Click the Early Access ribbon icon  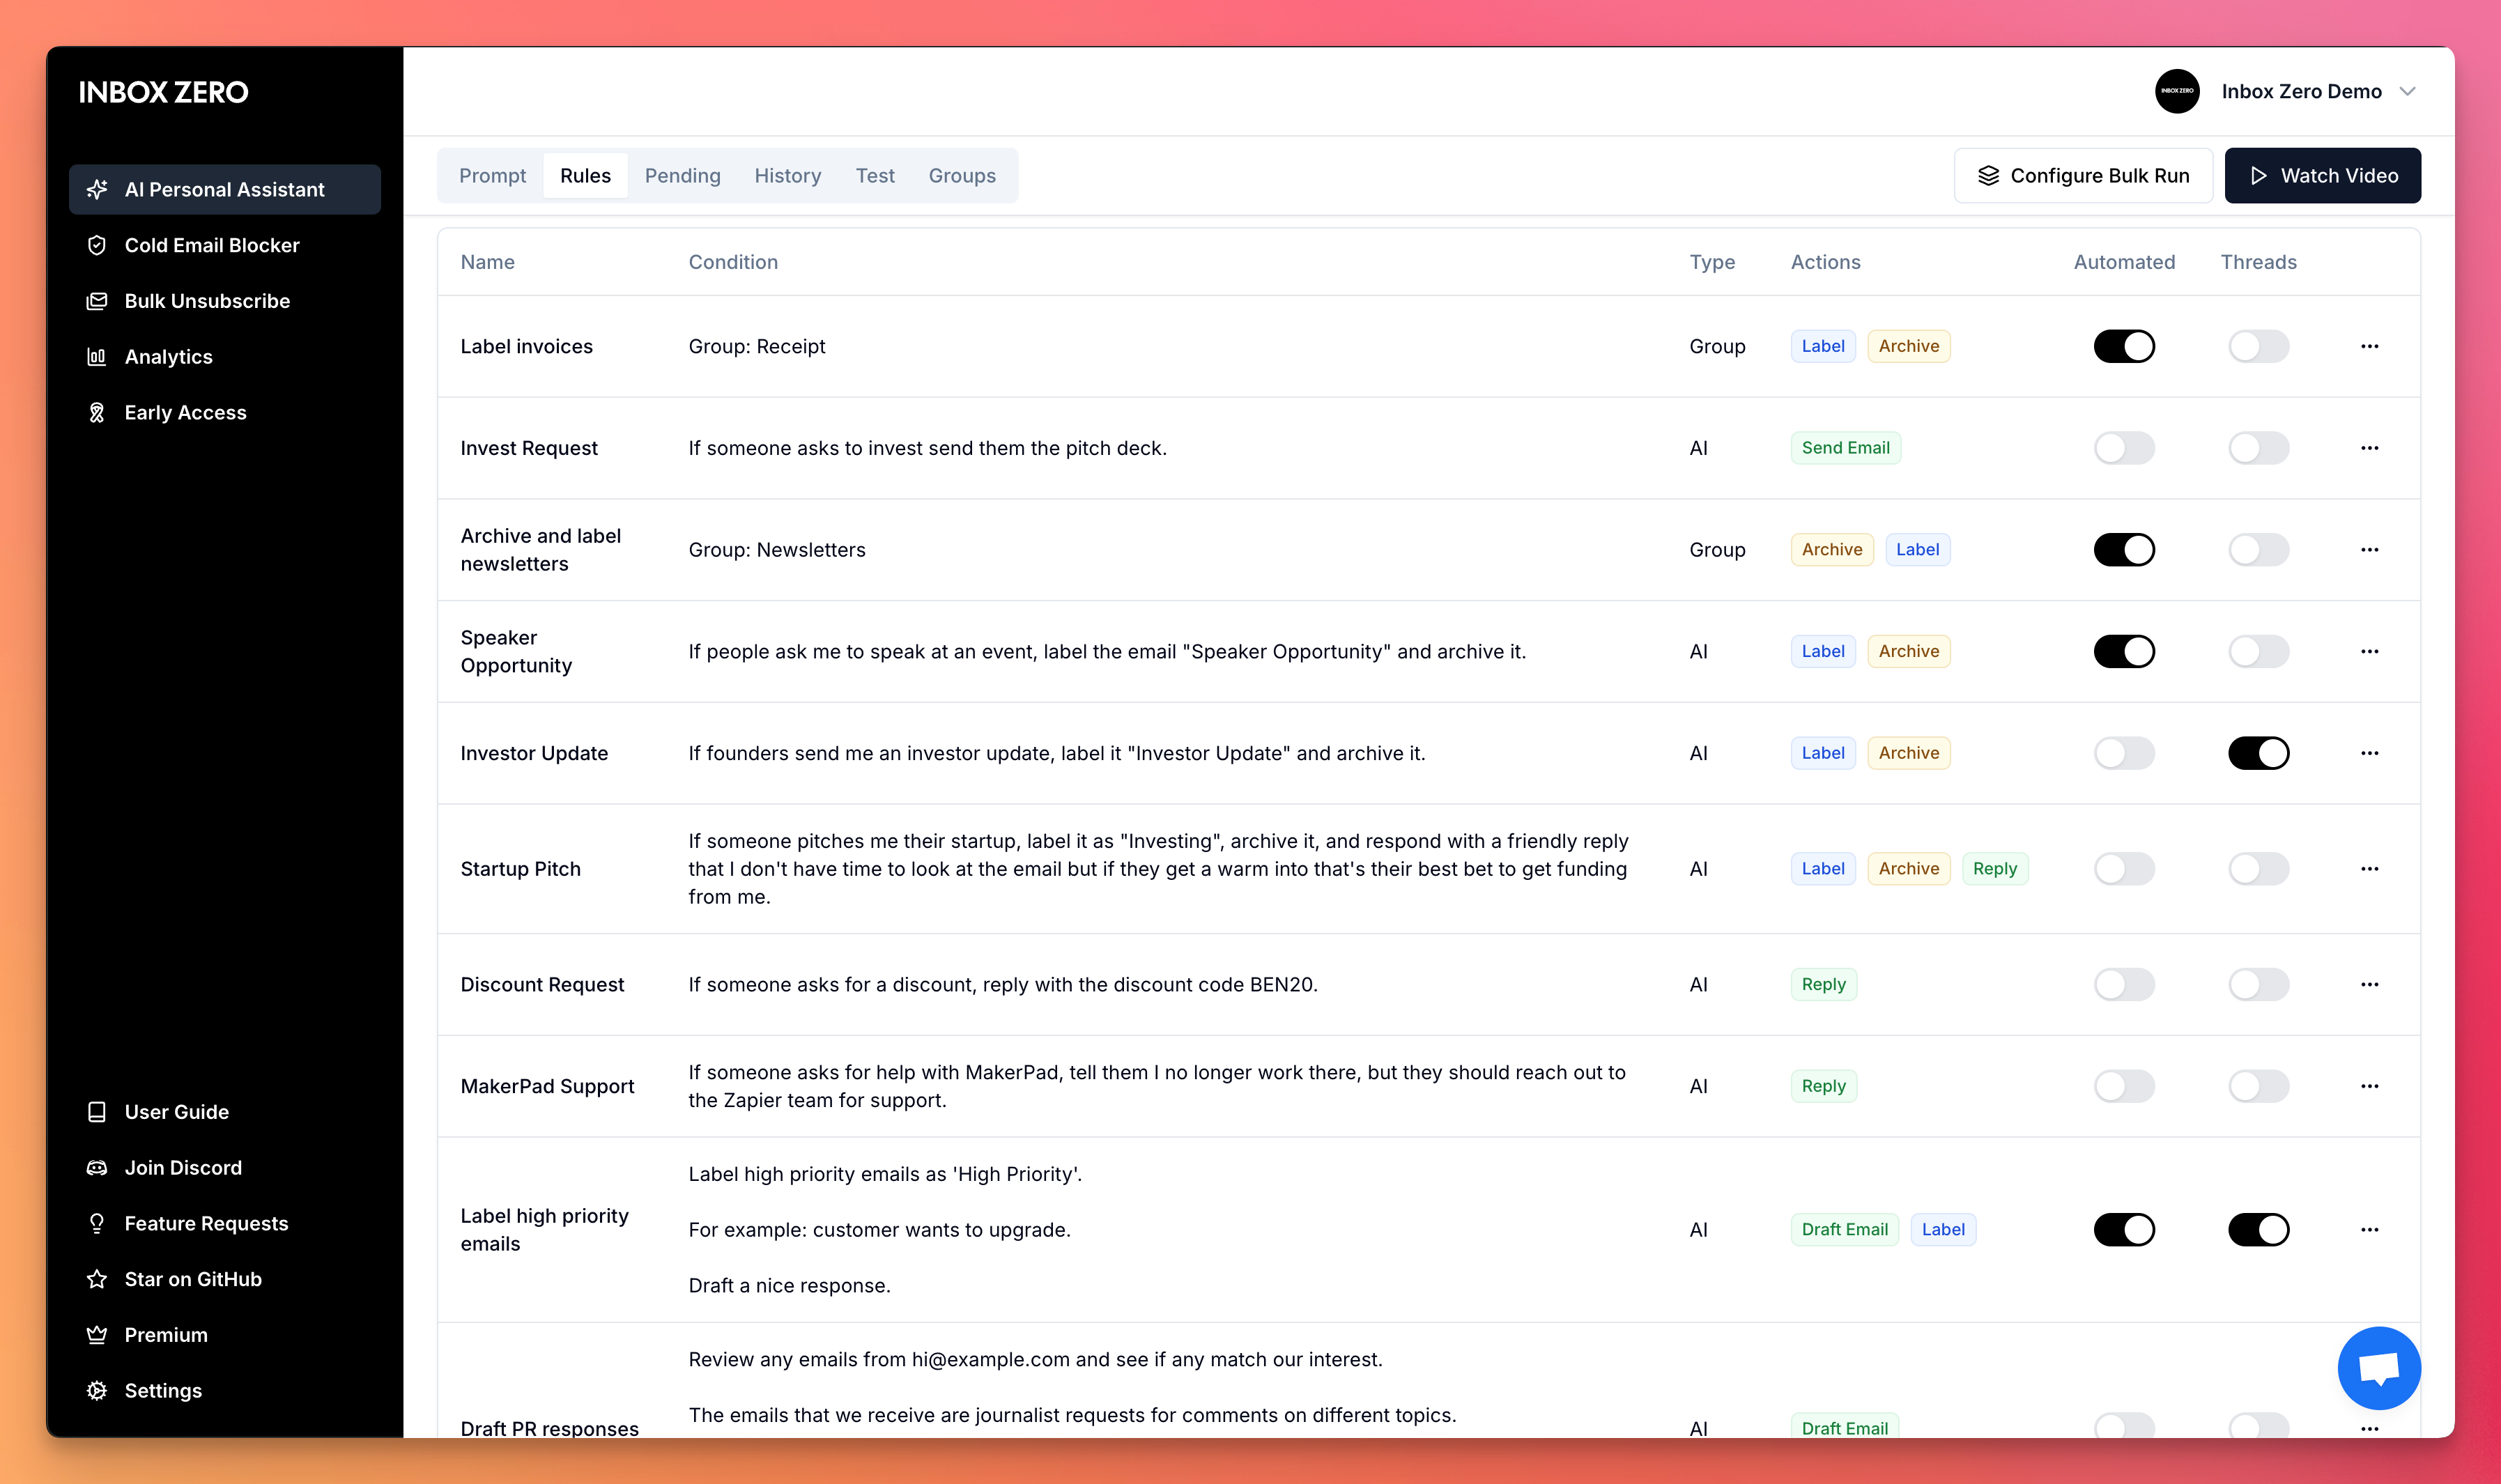[97, 413]
